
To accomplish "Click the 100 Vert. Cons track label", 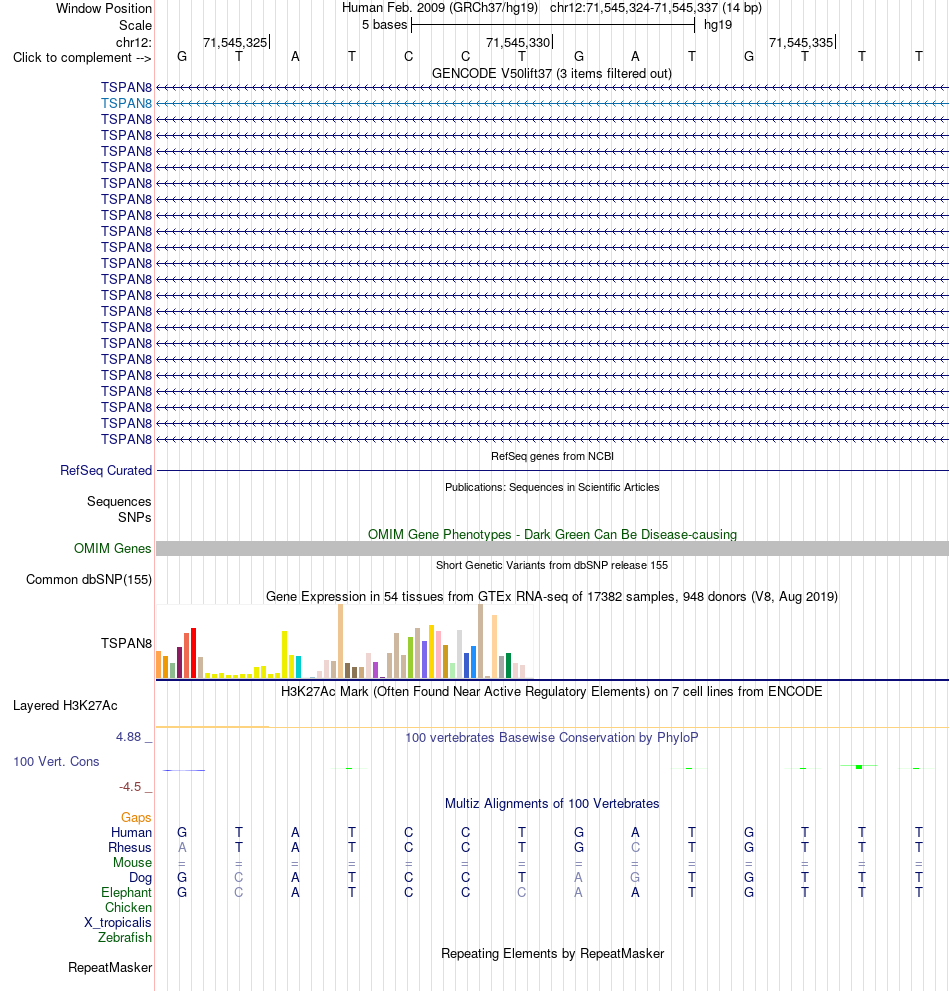I will 56,762.
